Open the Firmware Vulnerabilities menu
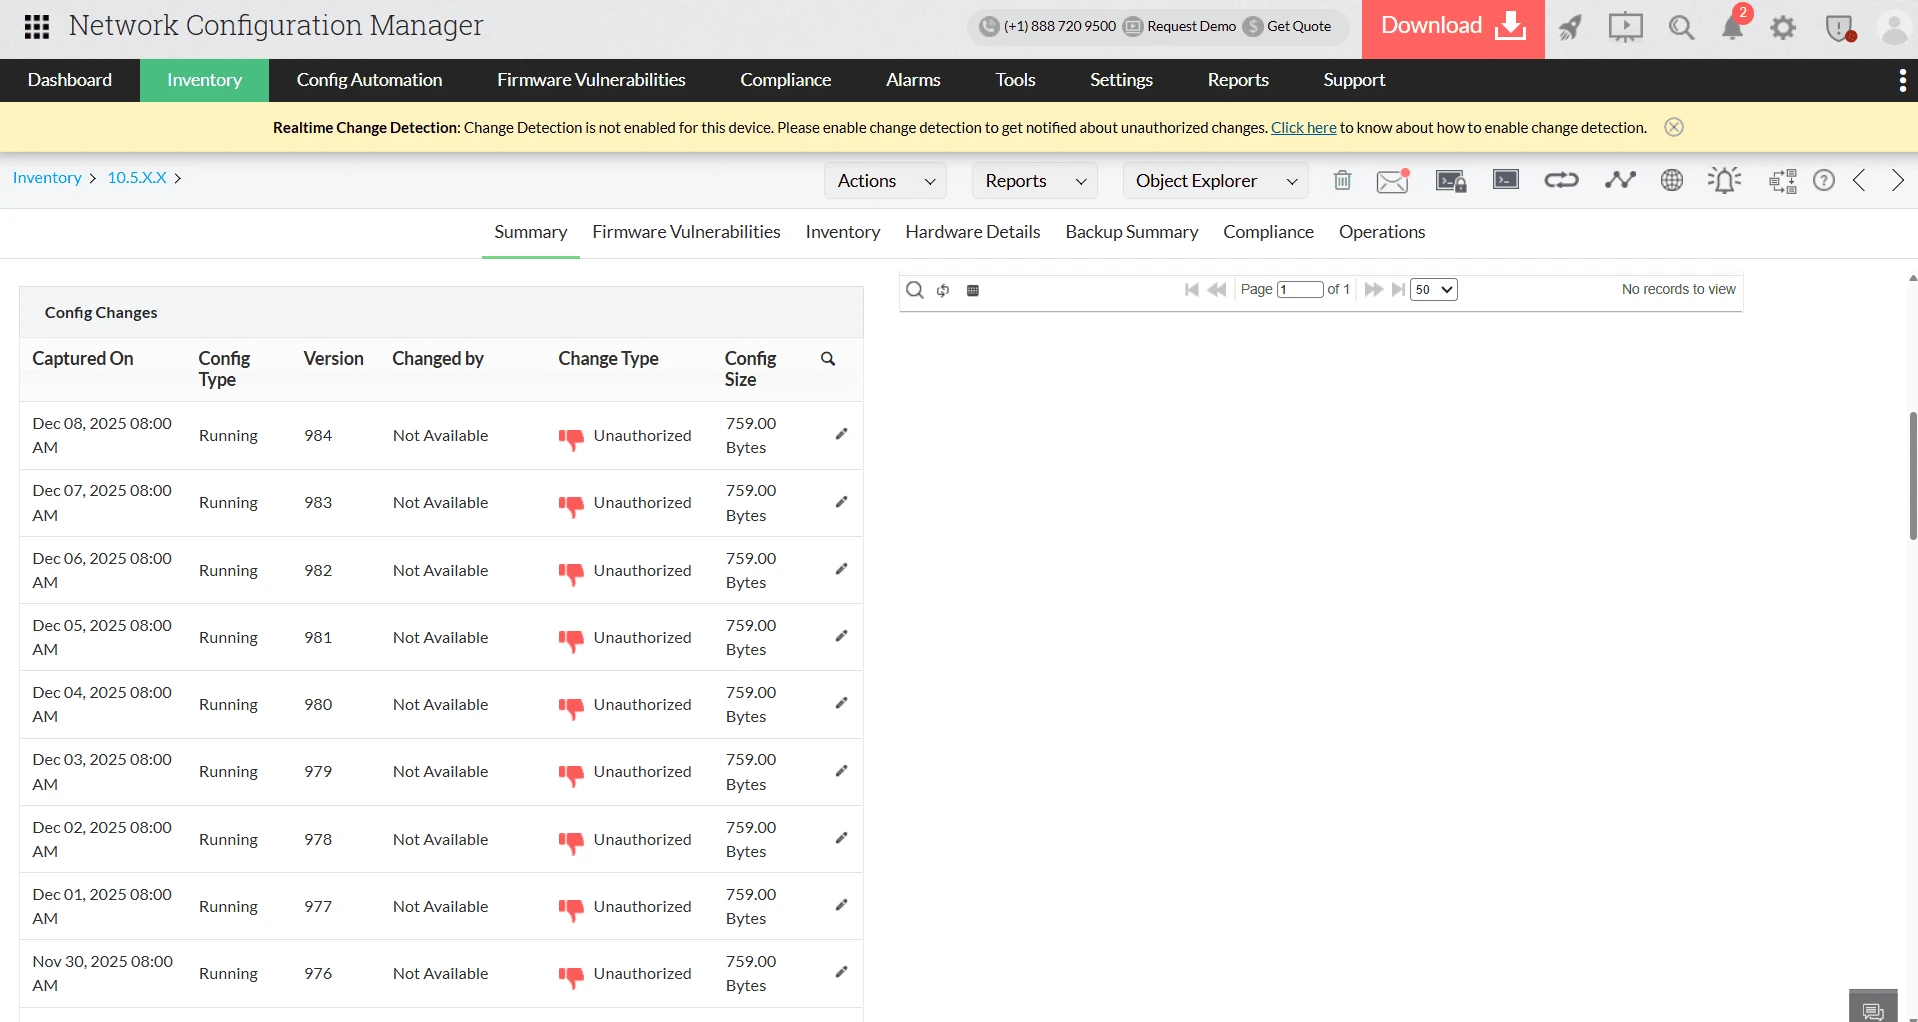The height and width of the screenshot is (1022, 1918). click(590, 79)
